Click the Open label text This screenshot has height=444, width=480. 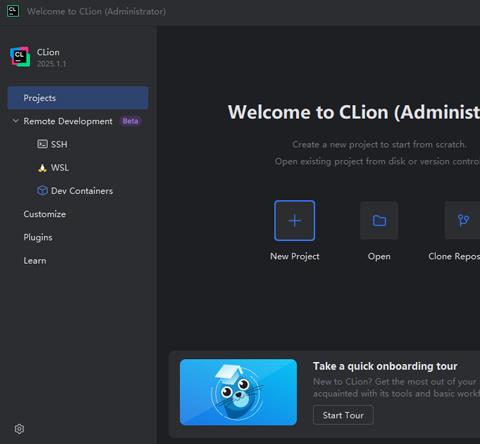[379, 256]
